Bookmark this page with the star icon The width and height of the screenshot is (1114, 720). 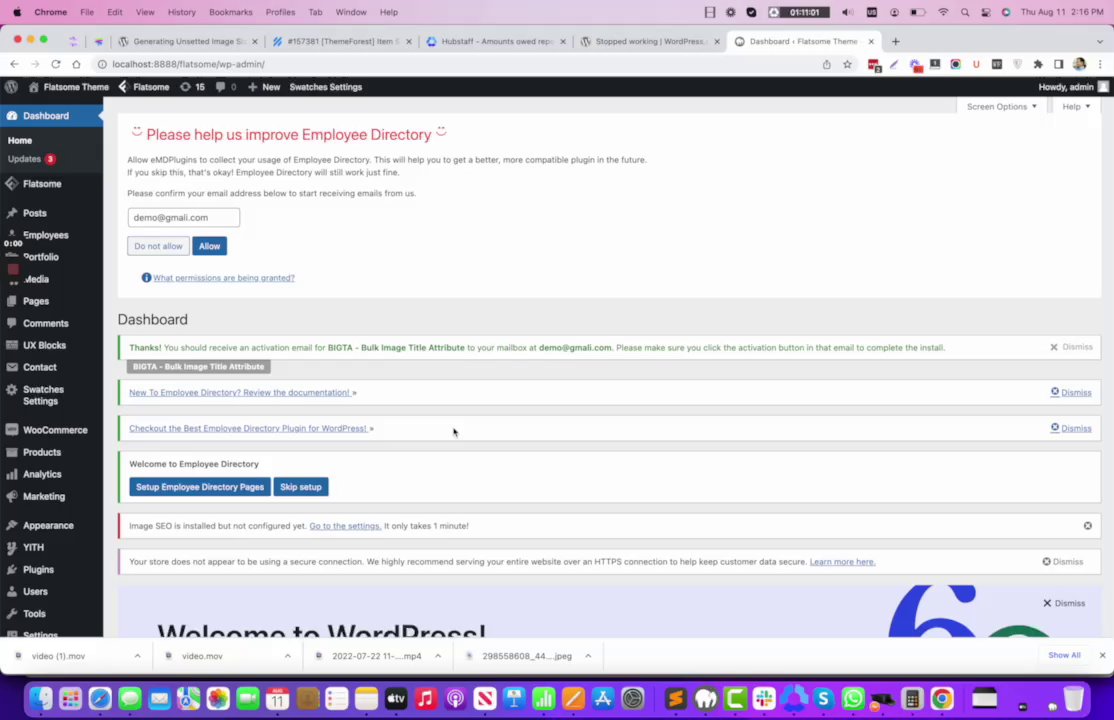pos(847,64)
